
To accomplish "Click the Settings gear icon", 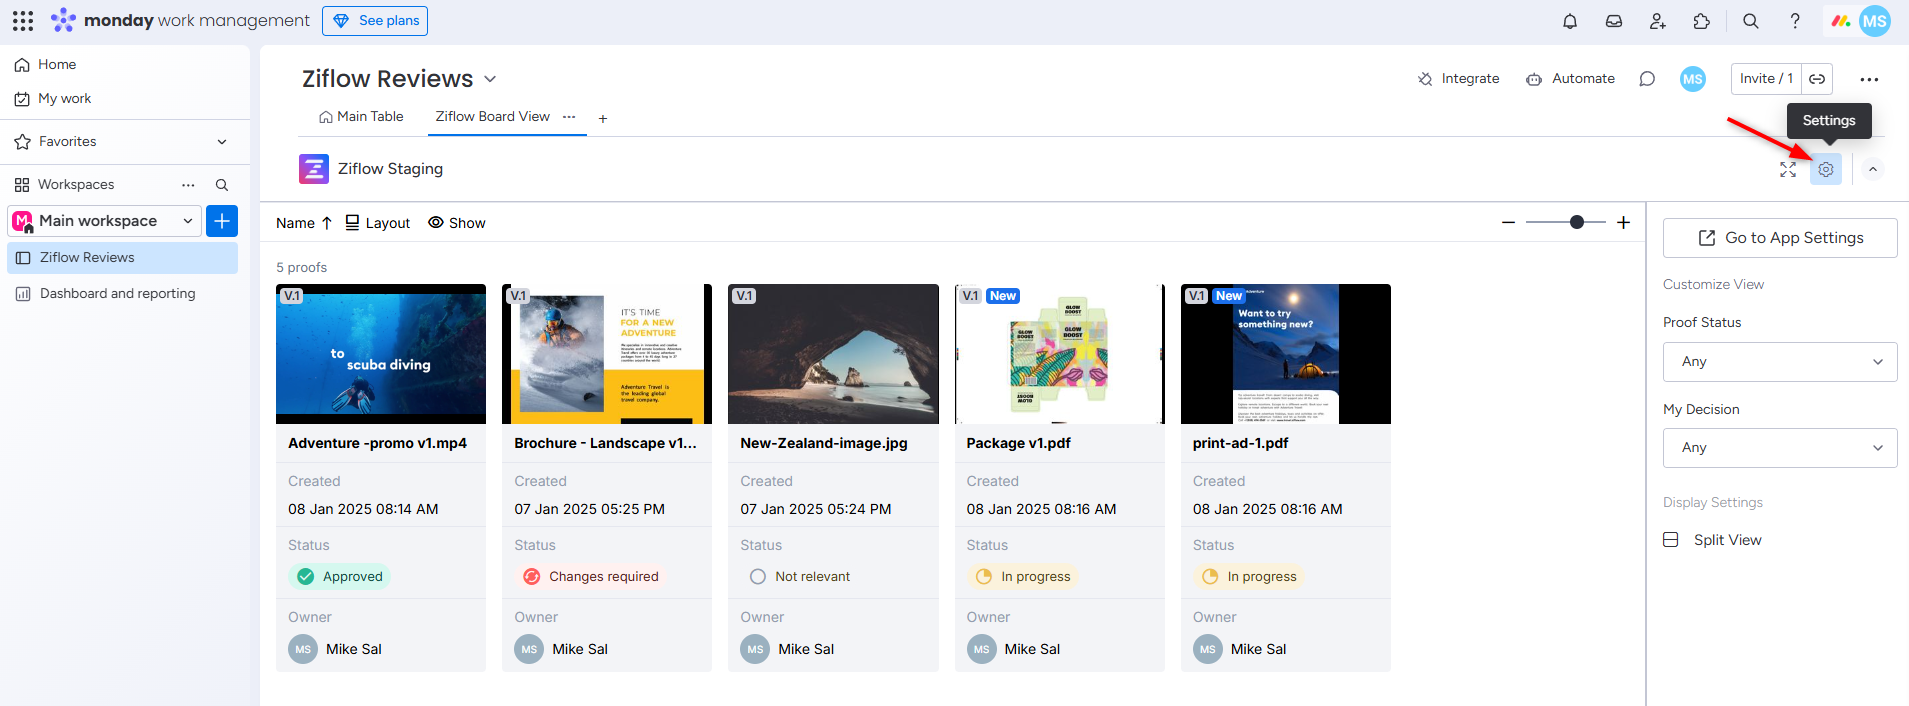I will pos(1826,170).
